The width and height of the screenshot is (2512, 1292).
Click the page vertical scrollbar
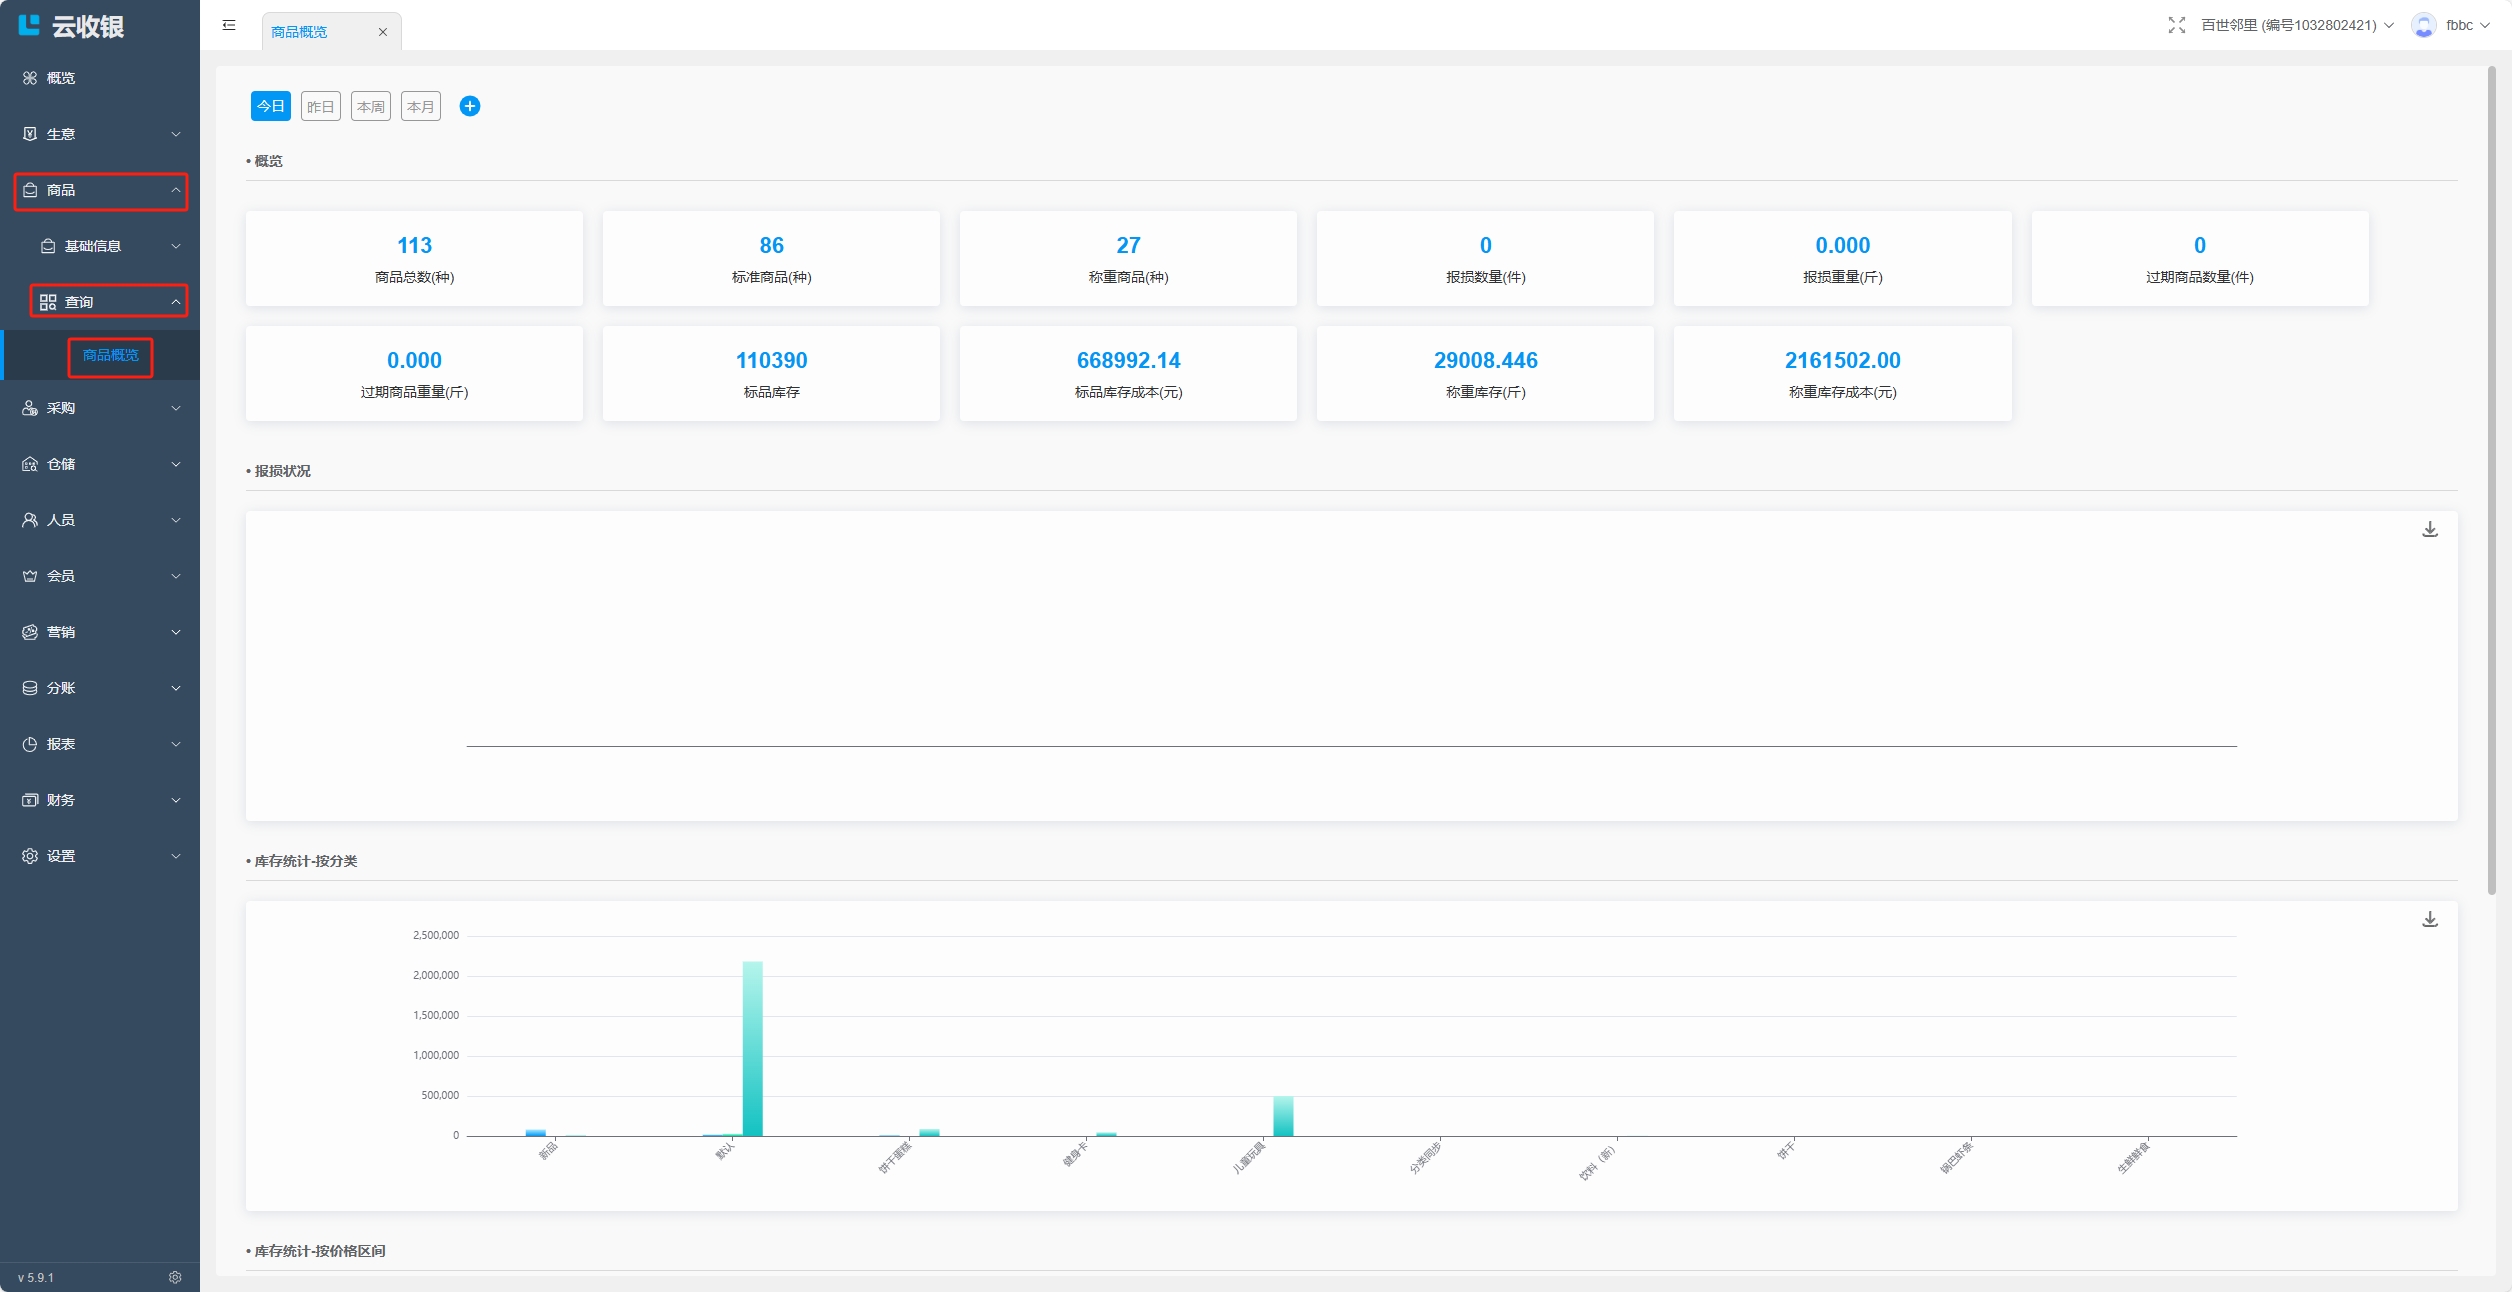(2491, 480)
